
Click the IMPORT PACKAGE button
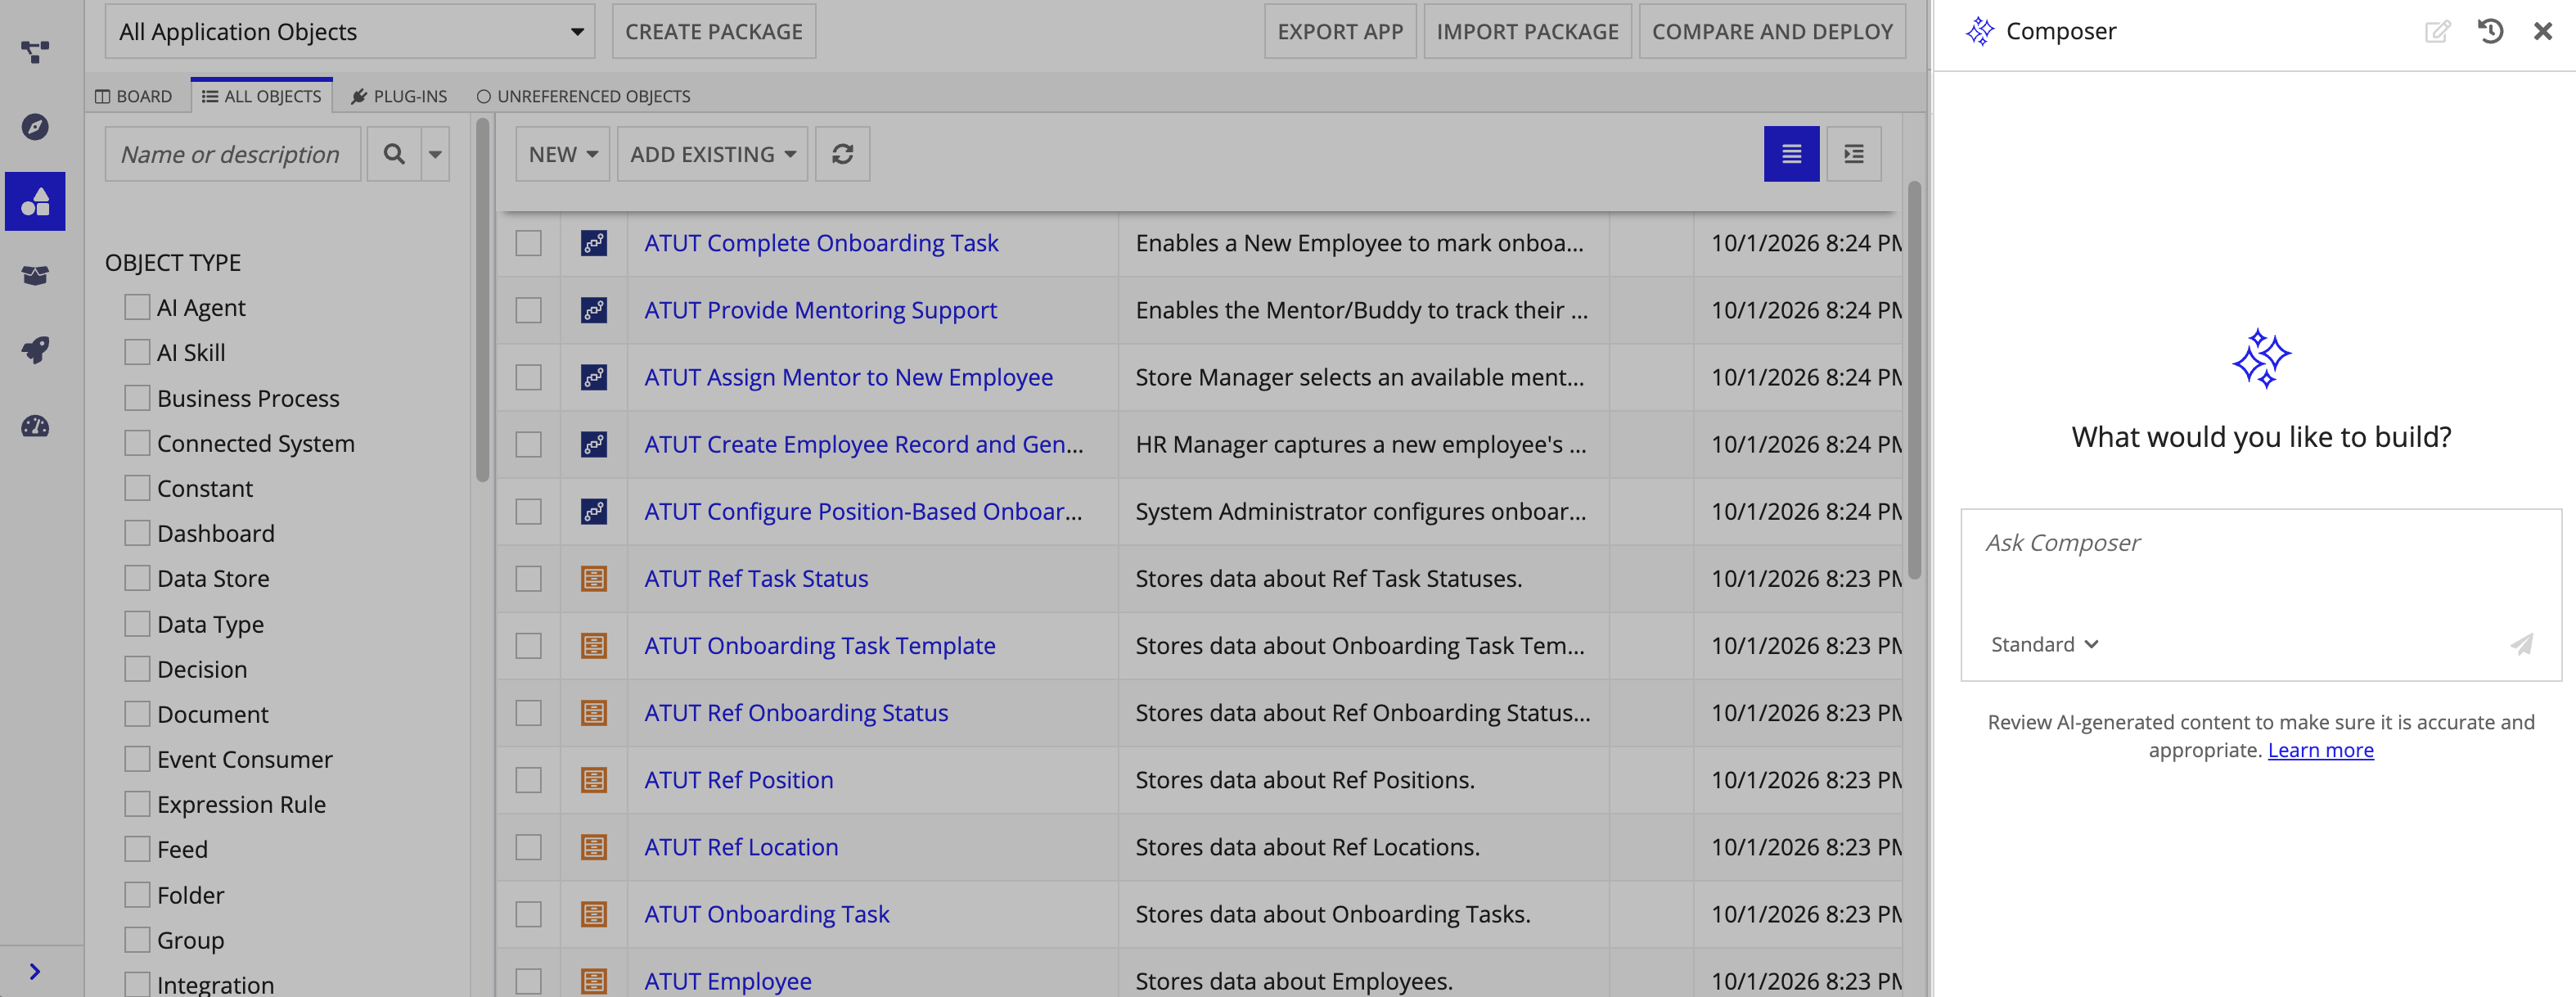point(1527,31)
